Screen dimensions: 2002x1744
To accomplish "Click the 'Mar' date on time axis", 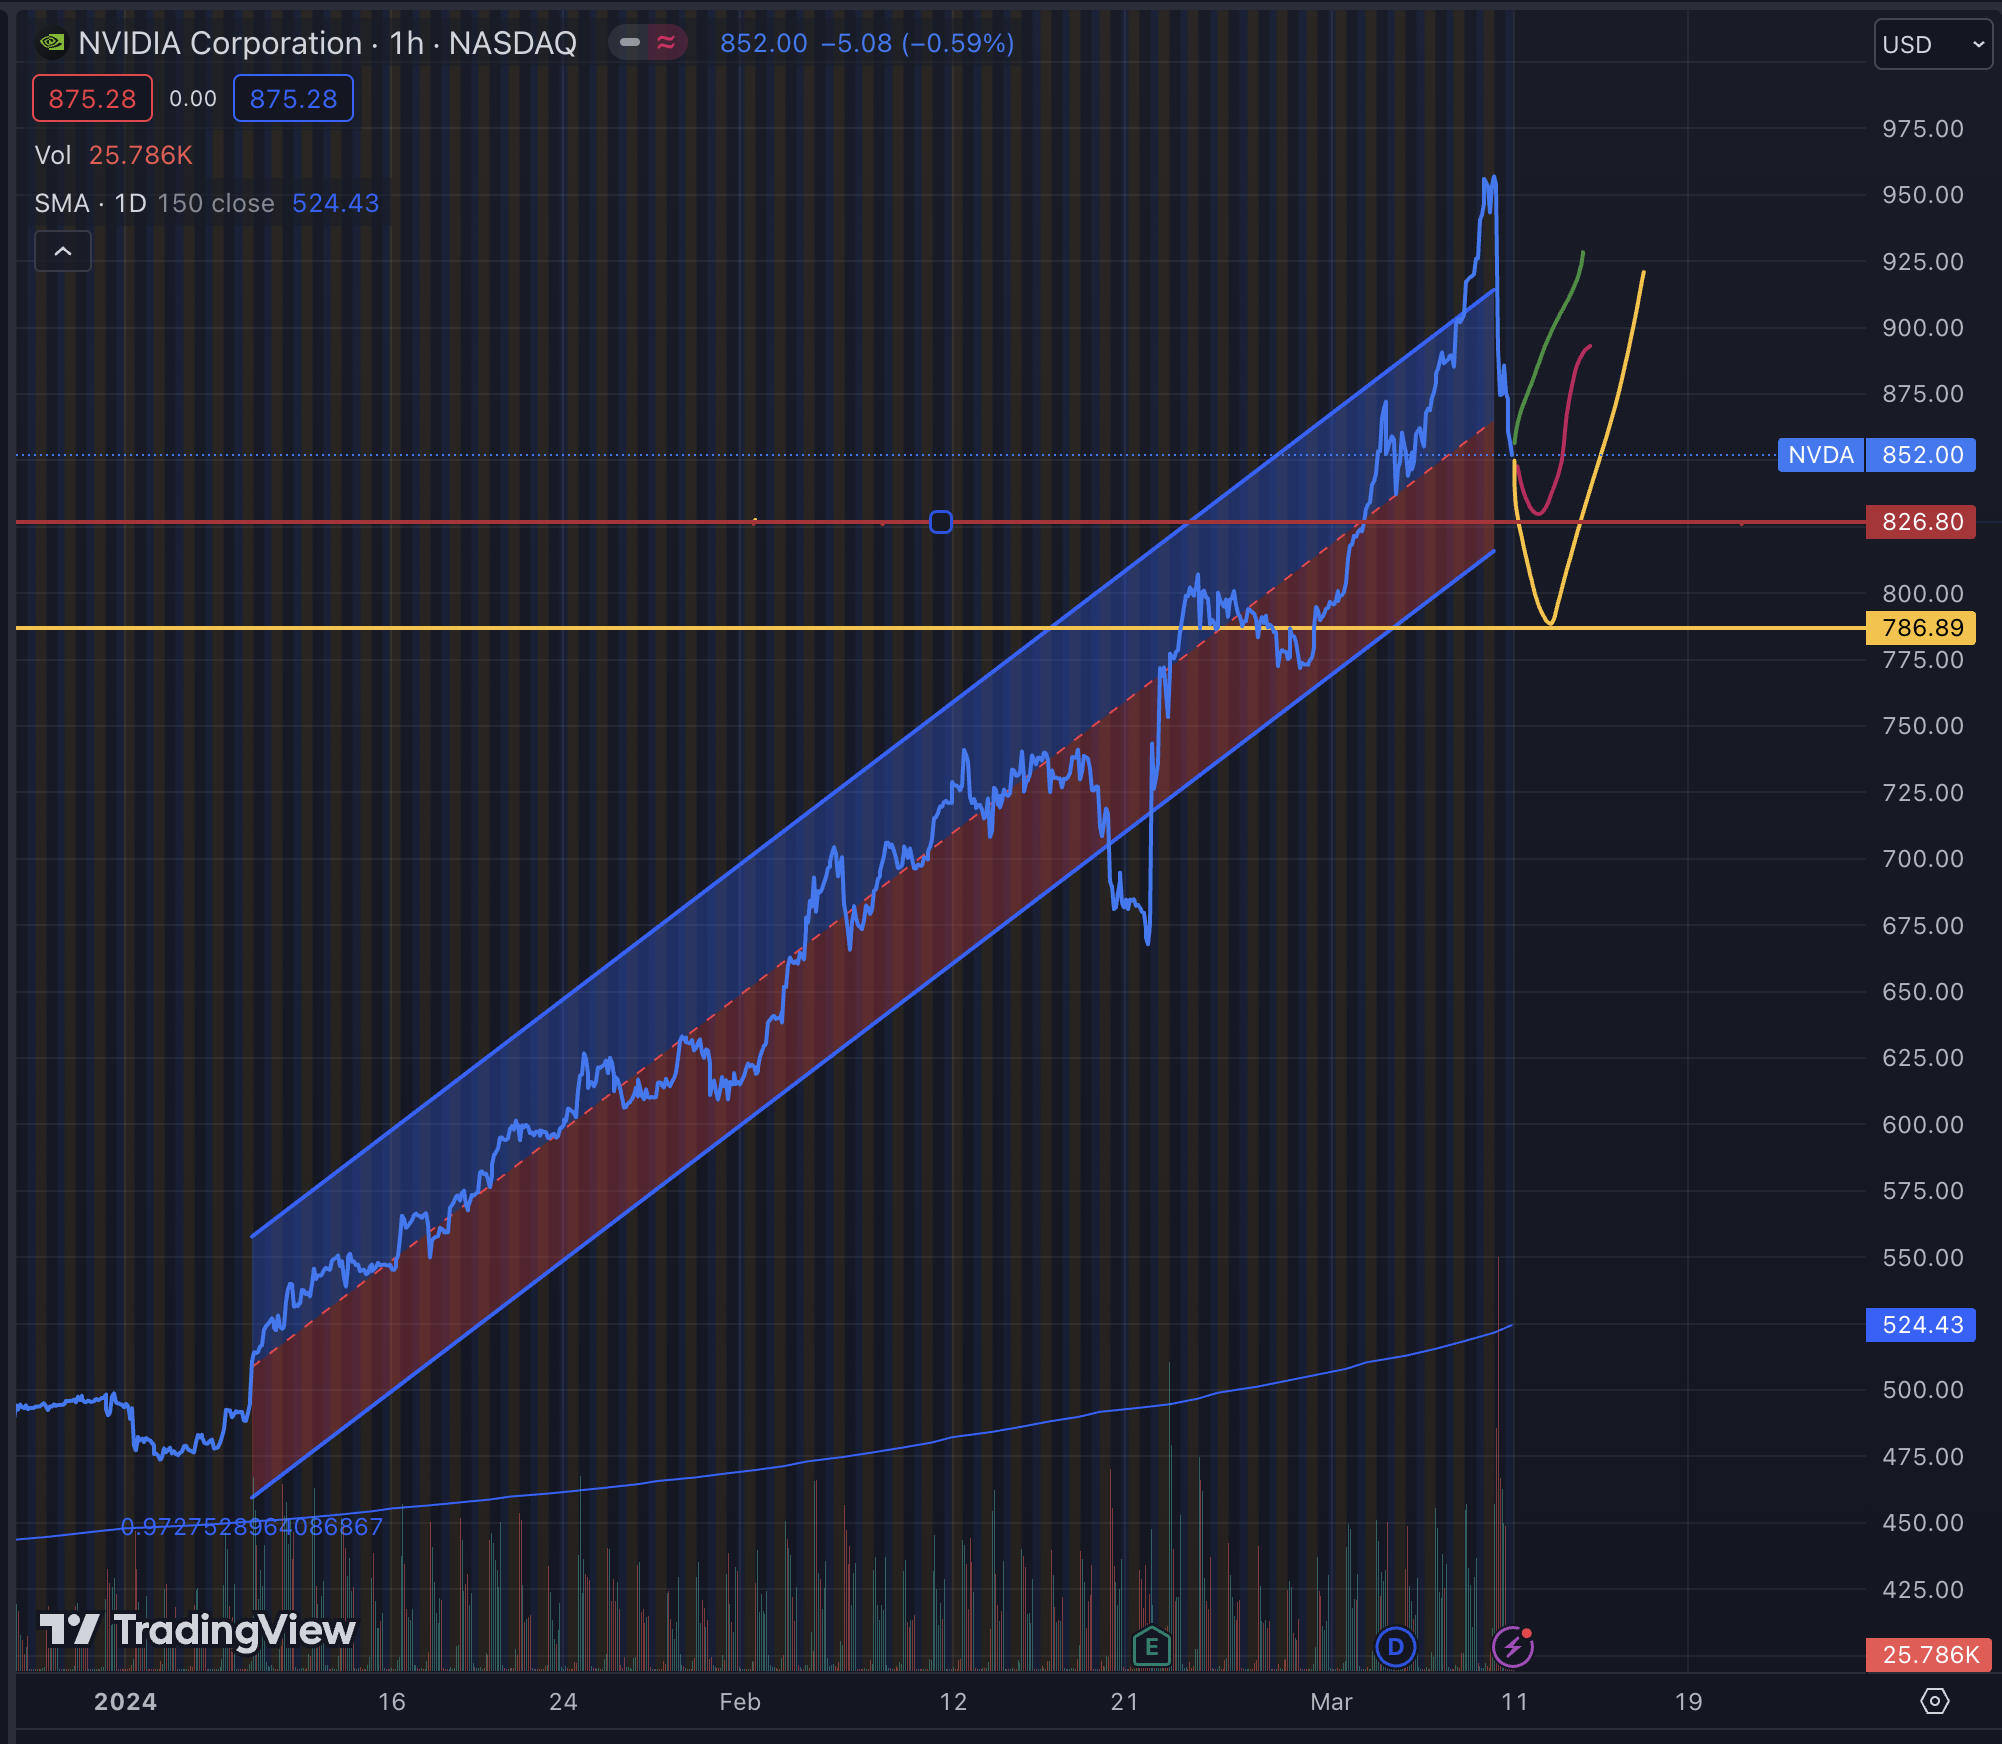I will 1331,1701.
